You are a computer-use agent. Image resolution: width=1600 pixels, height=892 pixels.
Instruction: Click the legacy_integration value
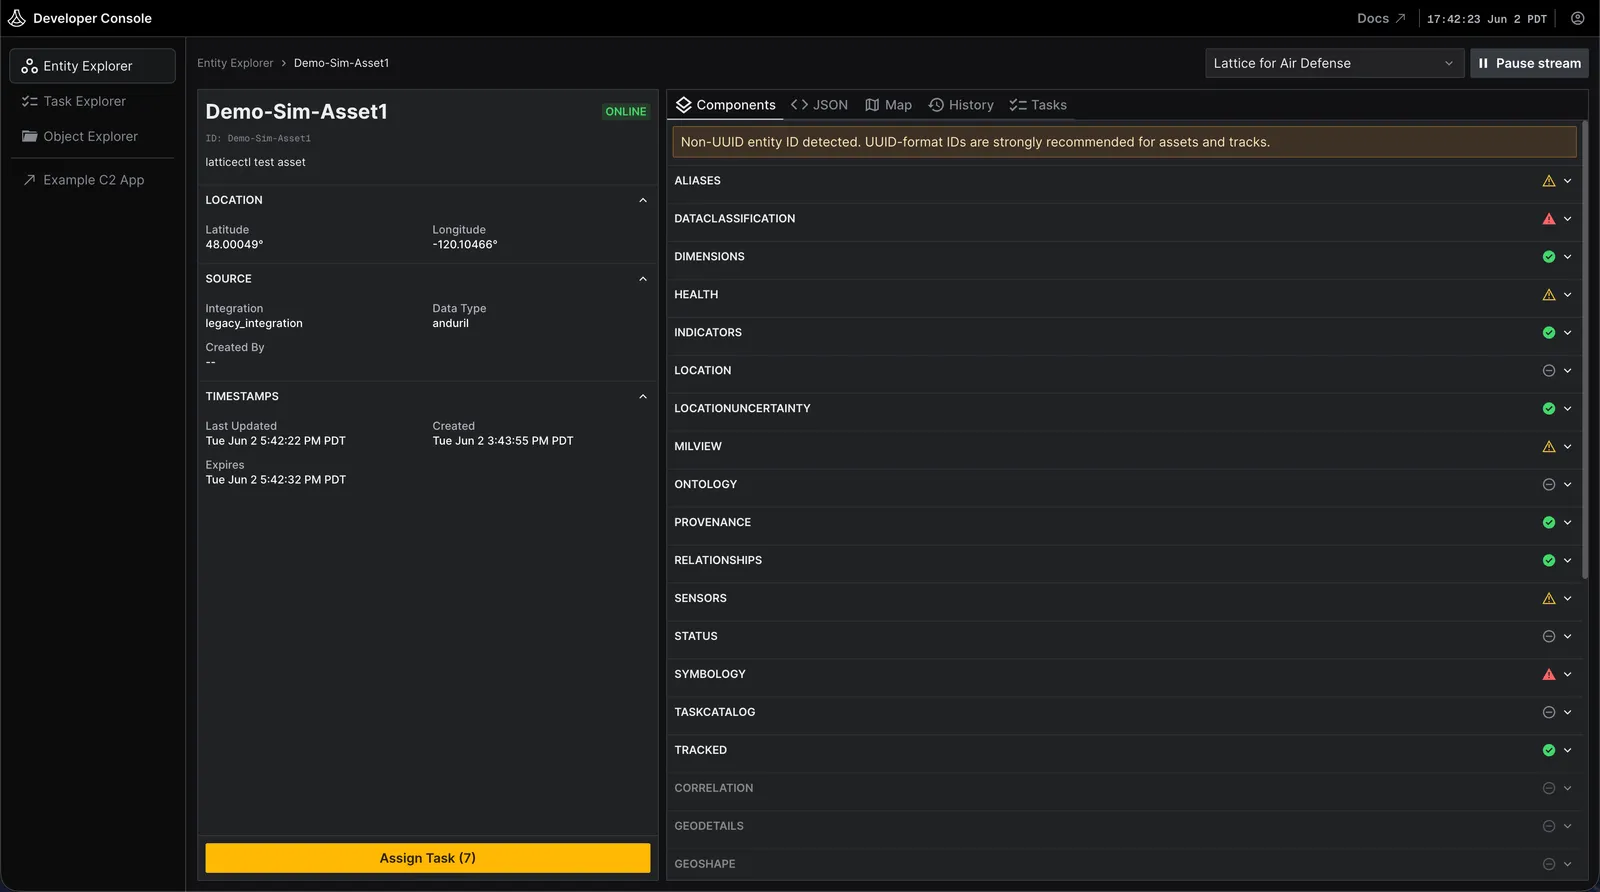[254, 324]
